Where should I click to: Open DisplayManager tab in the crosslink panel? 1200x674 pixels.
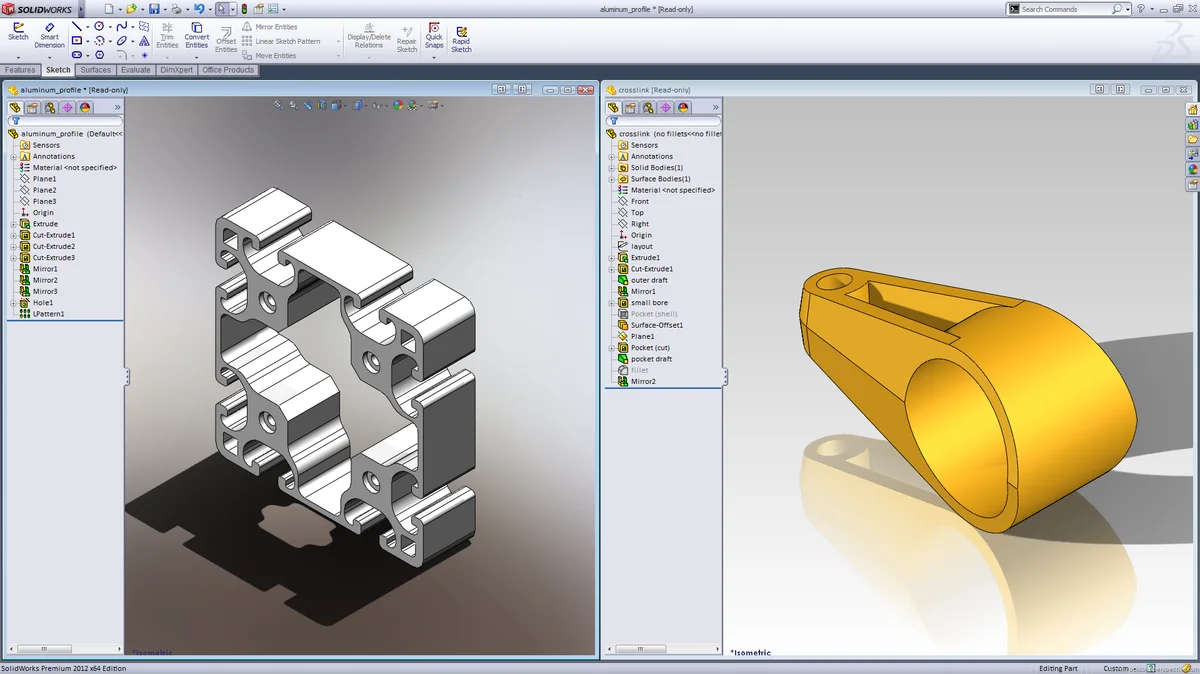(683, 107)
